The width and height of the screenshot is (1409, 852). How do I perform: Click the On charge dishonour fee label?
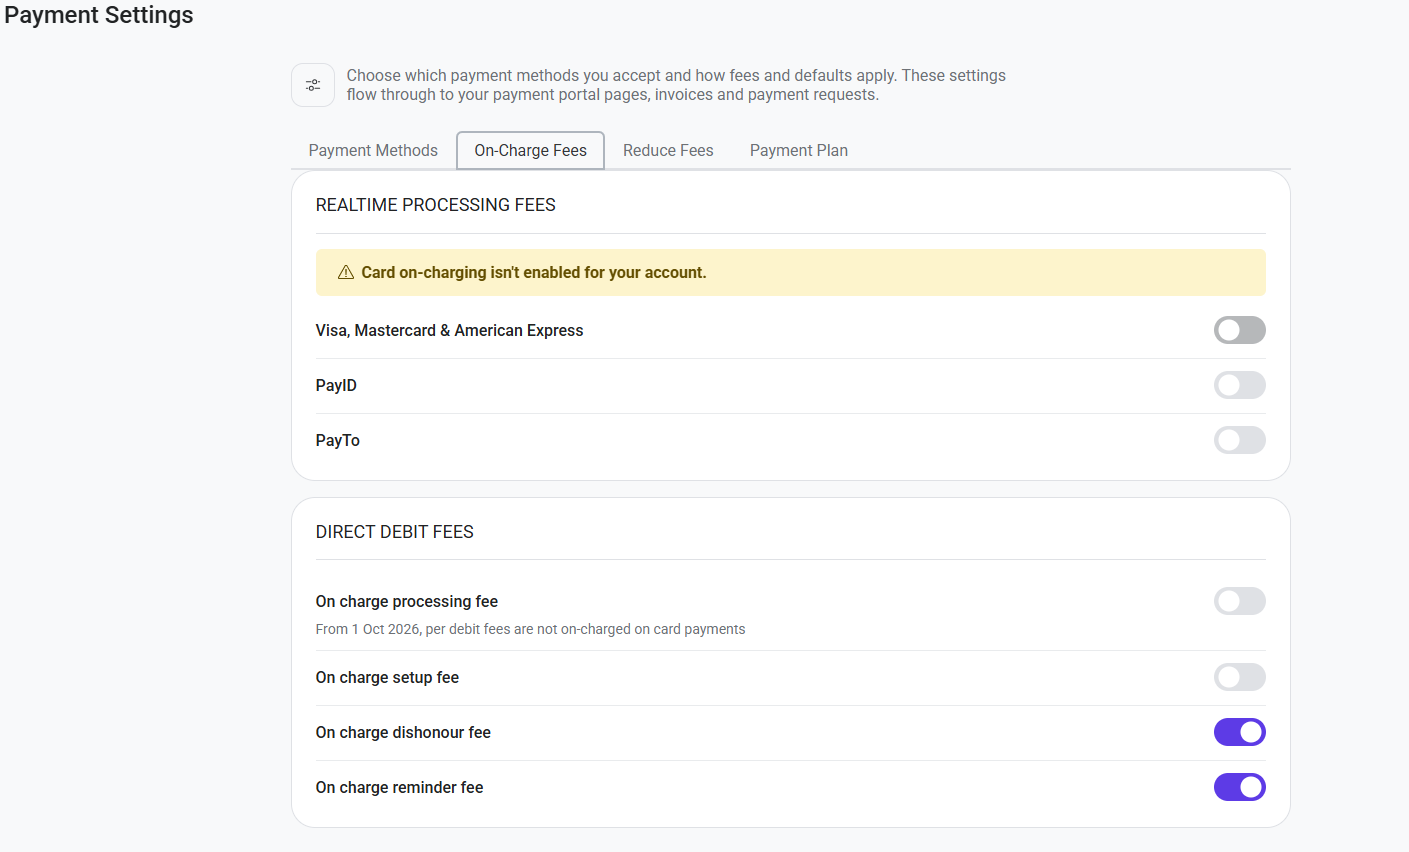point(403,732)
